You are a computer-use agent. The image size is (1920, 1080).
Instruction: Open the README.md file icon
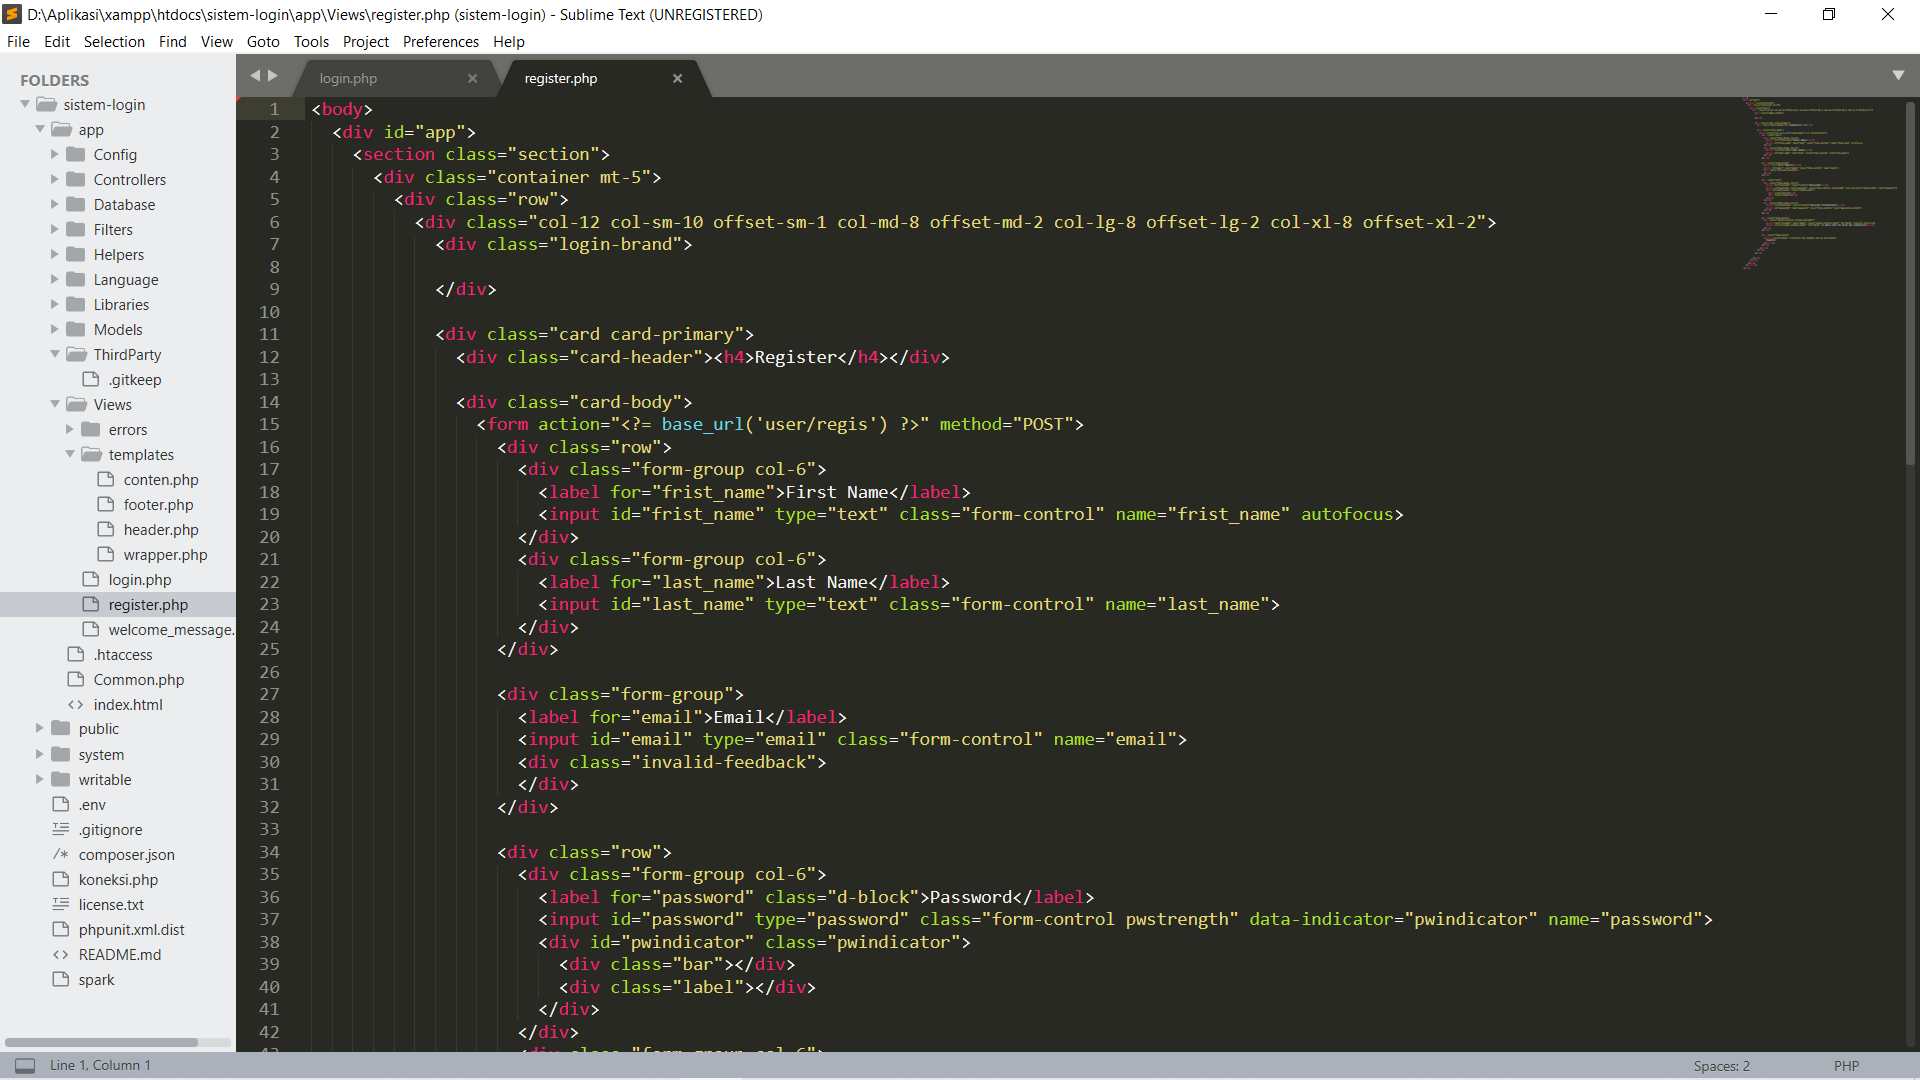pos(61,954)
